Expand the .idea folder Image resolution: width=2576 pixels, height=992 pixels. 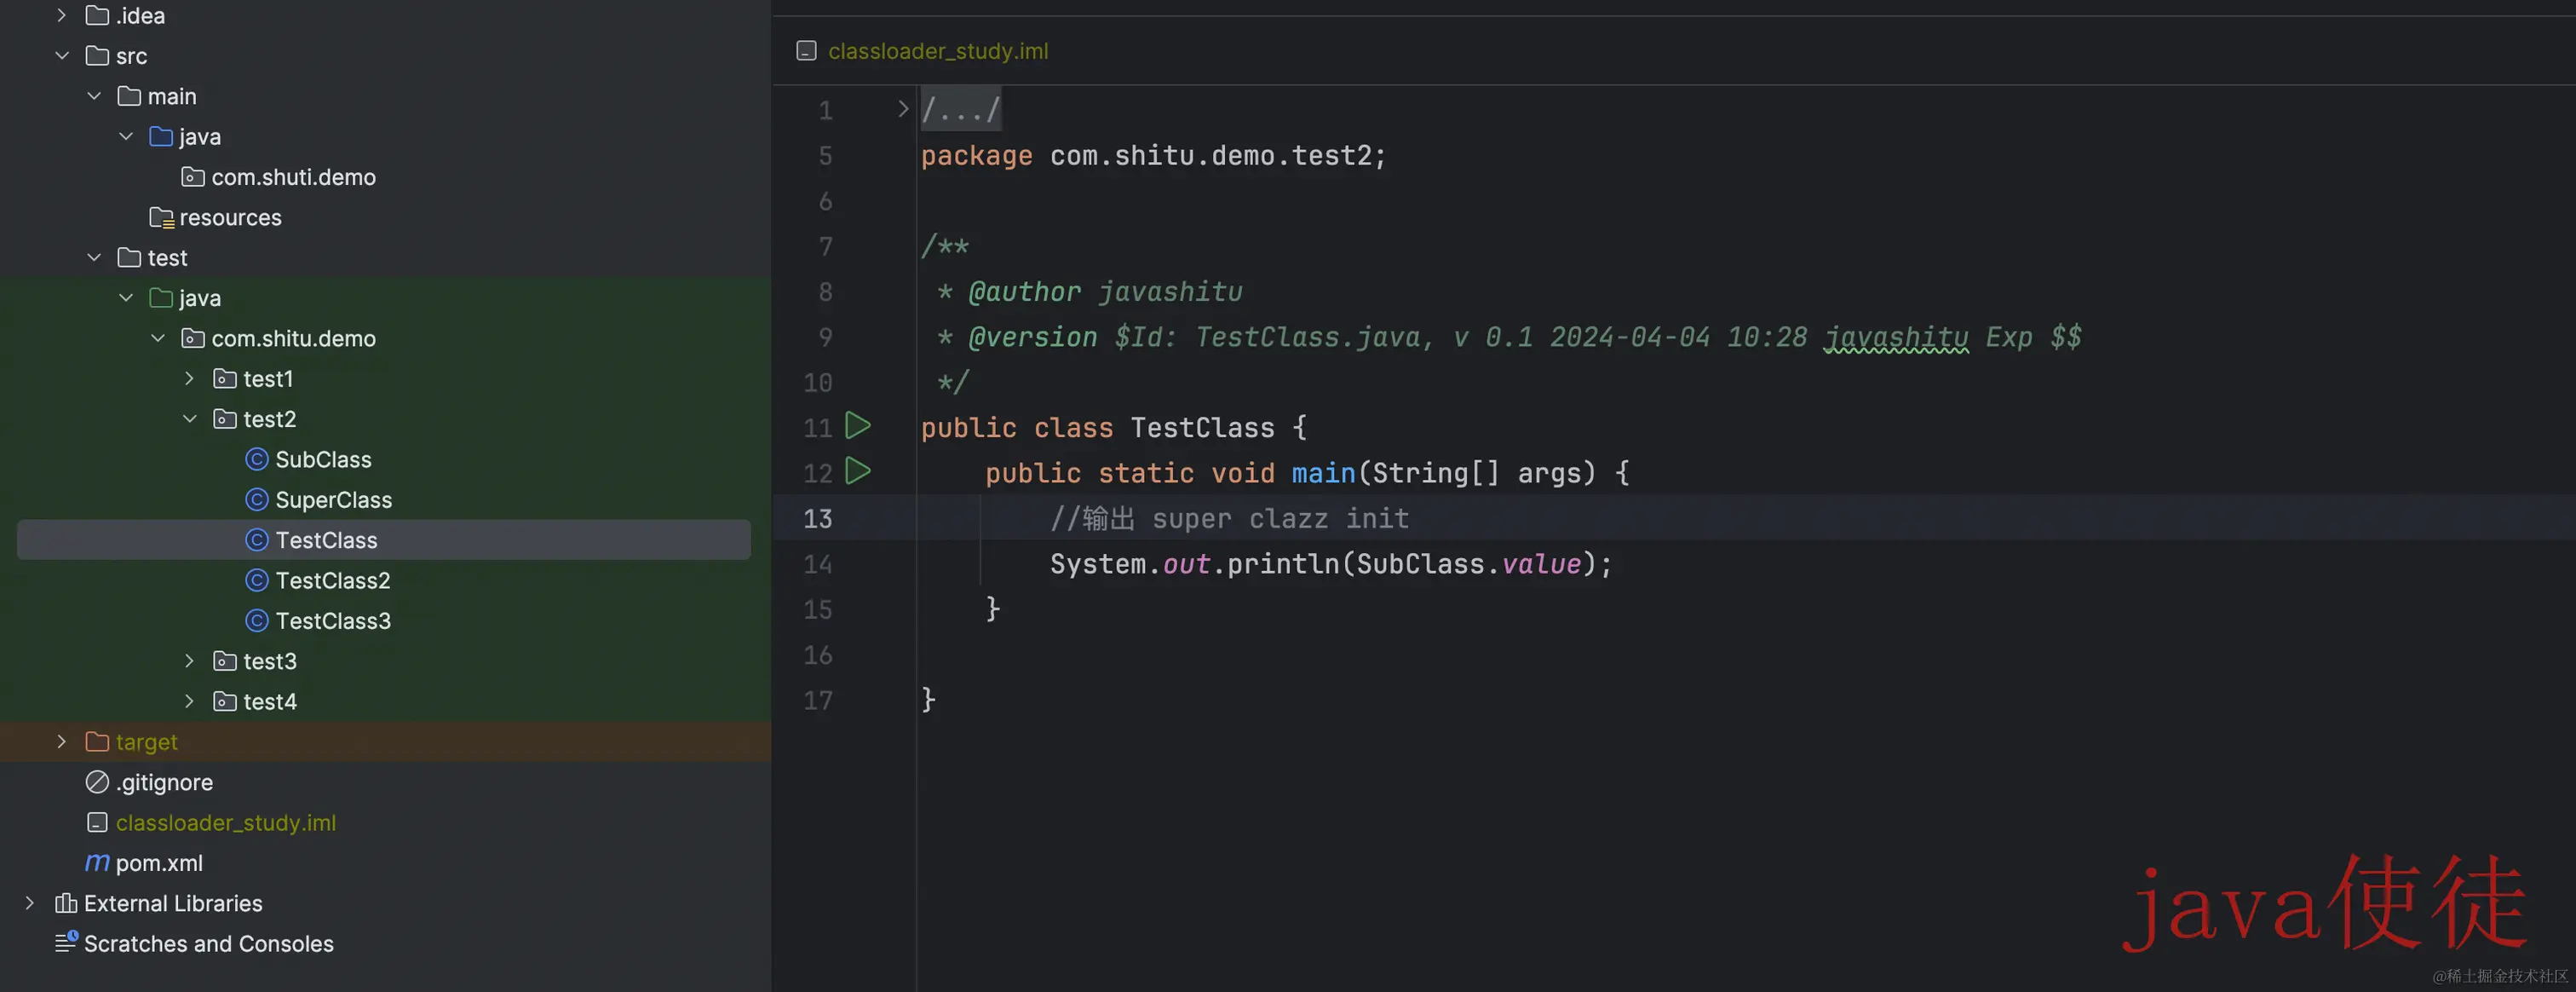(62, 15)
